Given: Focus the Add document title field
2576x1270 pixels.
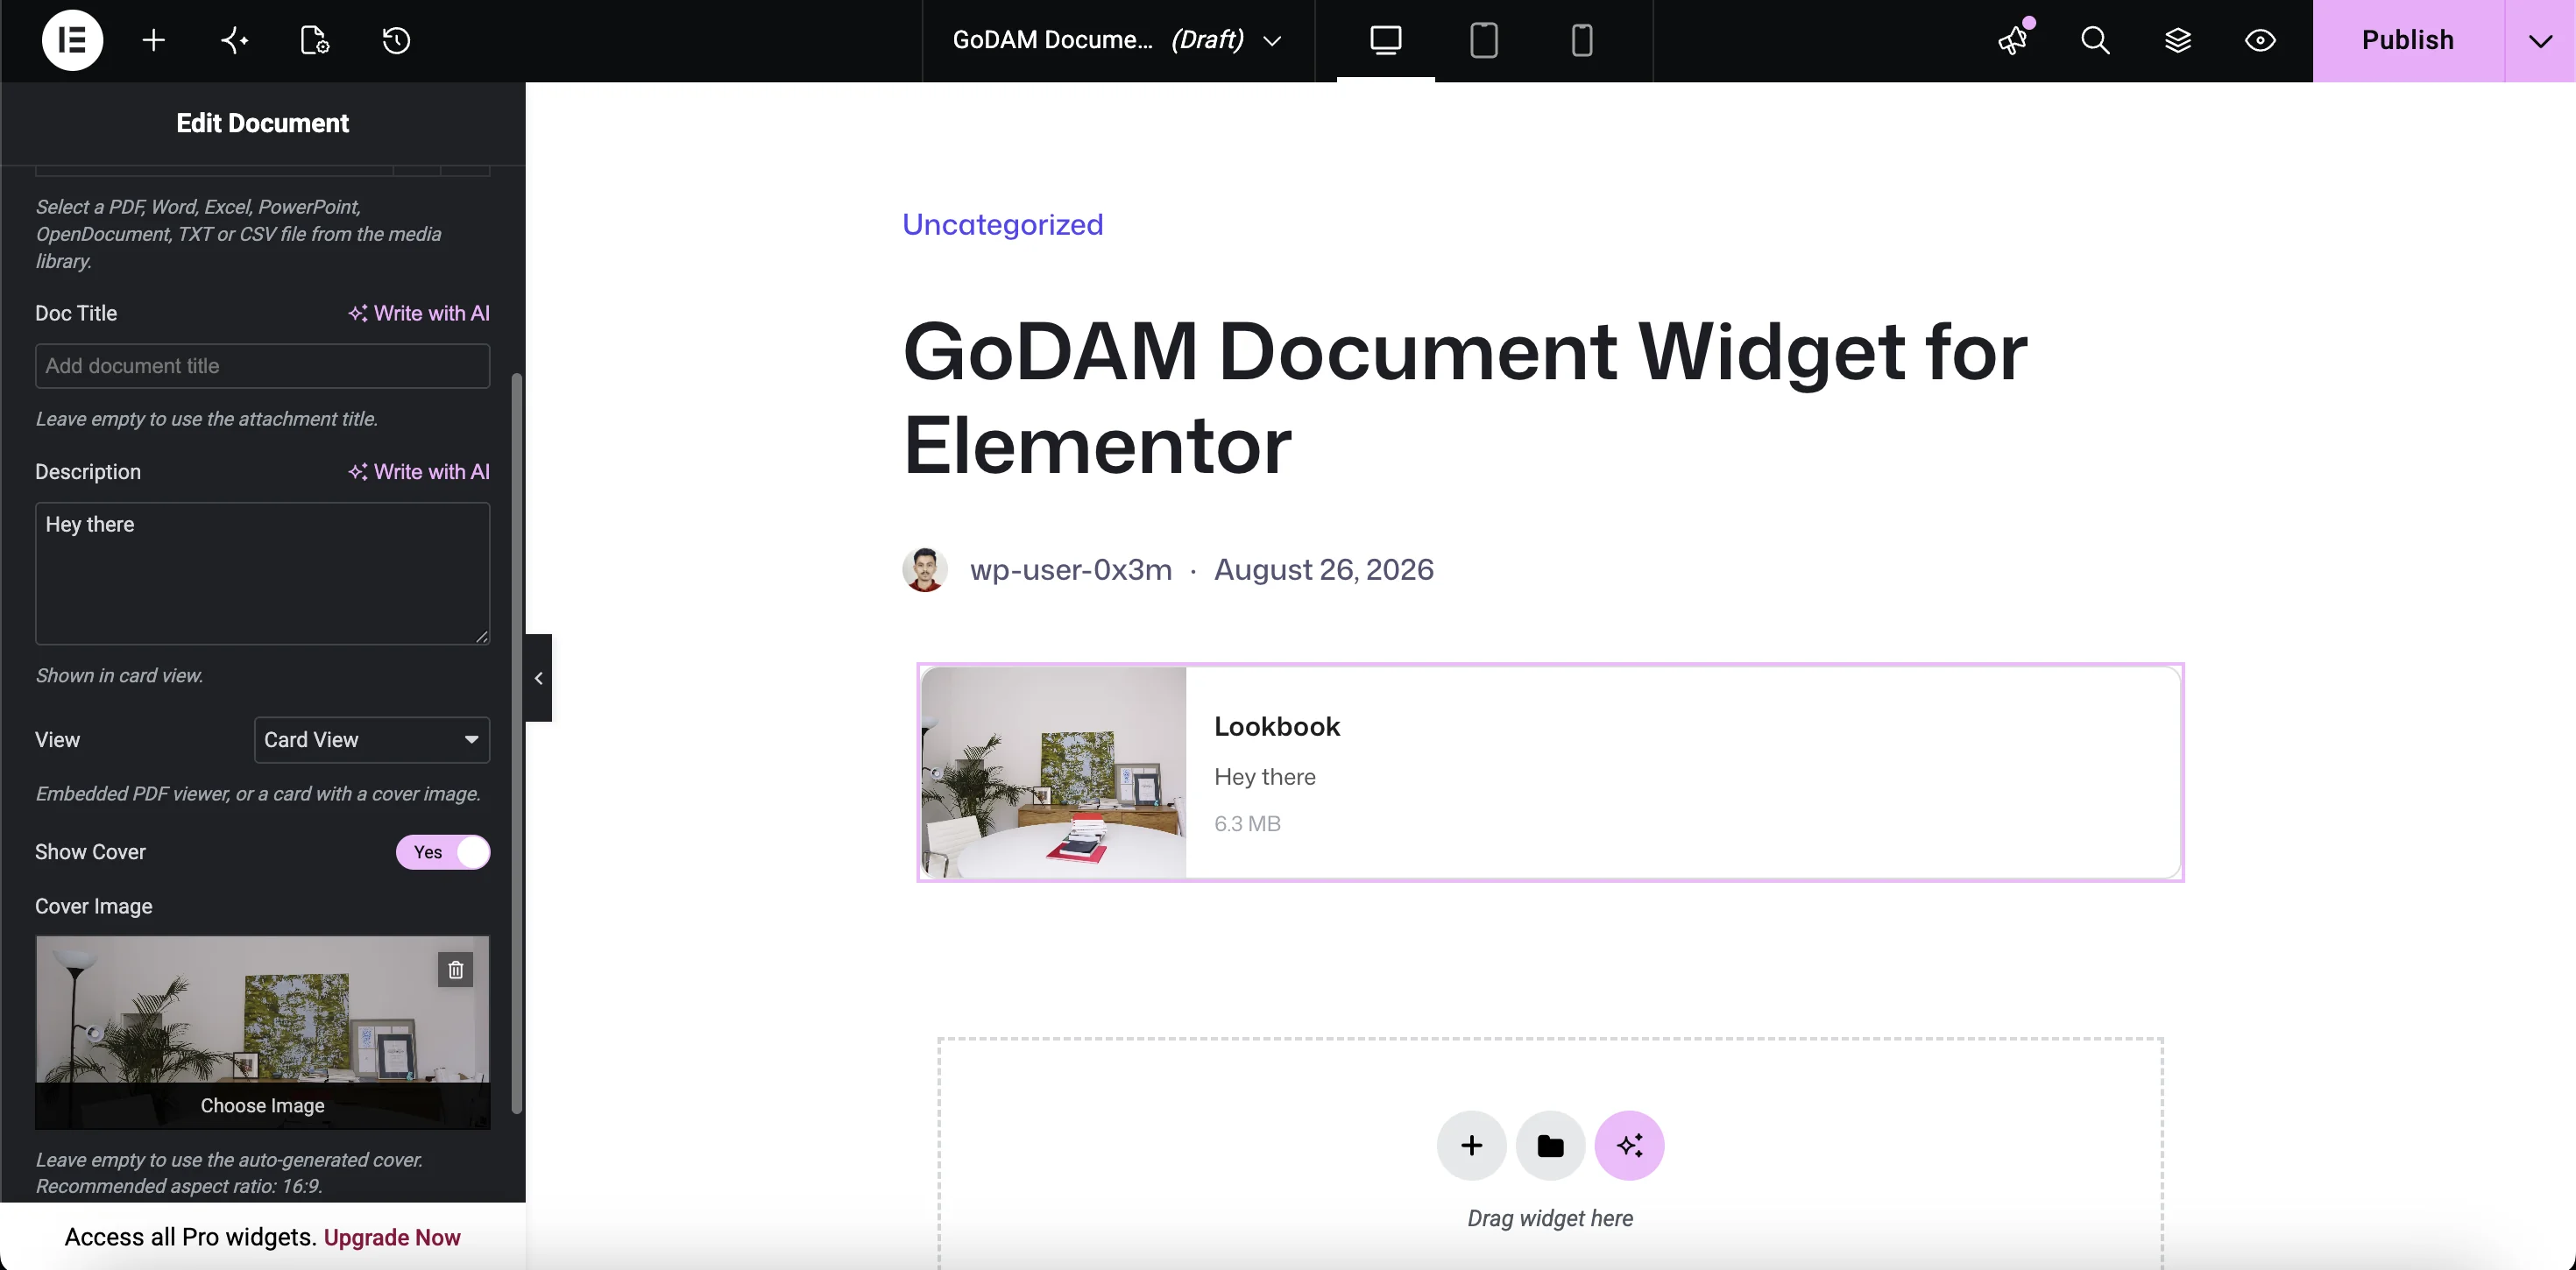Looking at the screenshot, I should [263, 366].
